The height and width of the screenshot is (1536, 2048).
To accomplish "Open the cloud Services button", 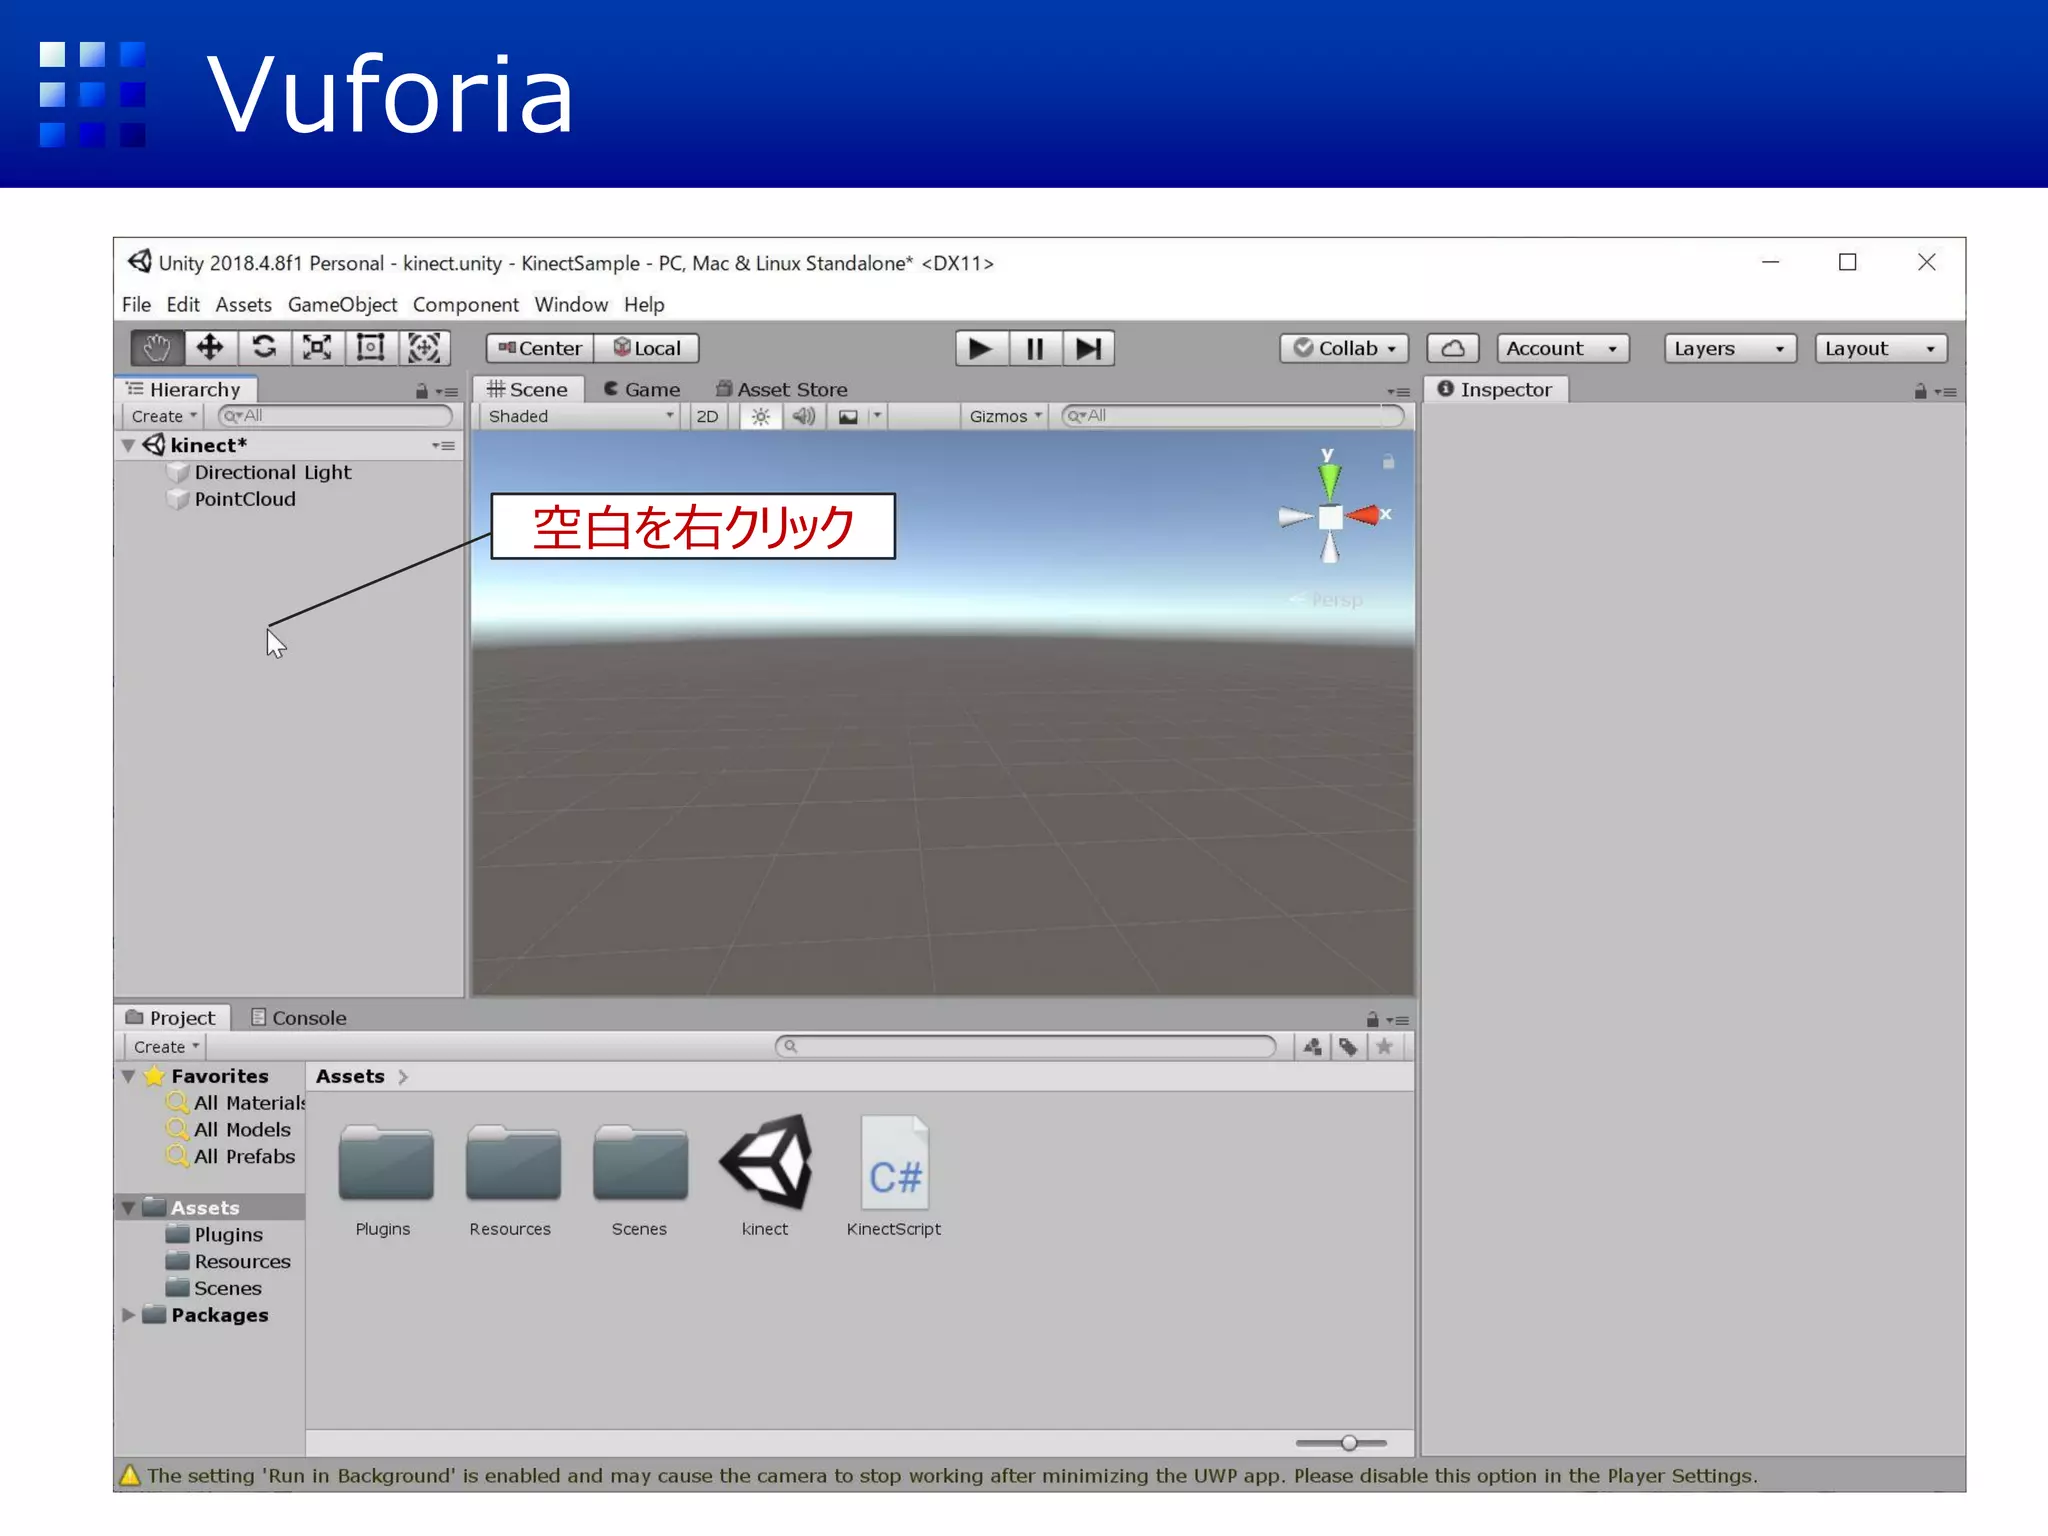I will click(x=1453, y=348).
